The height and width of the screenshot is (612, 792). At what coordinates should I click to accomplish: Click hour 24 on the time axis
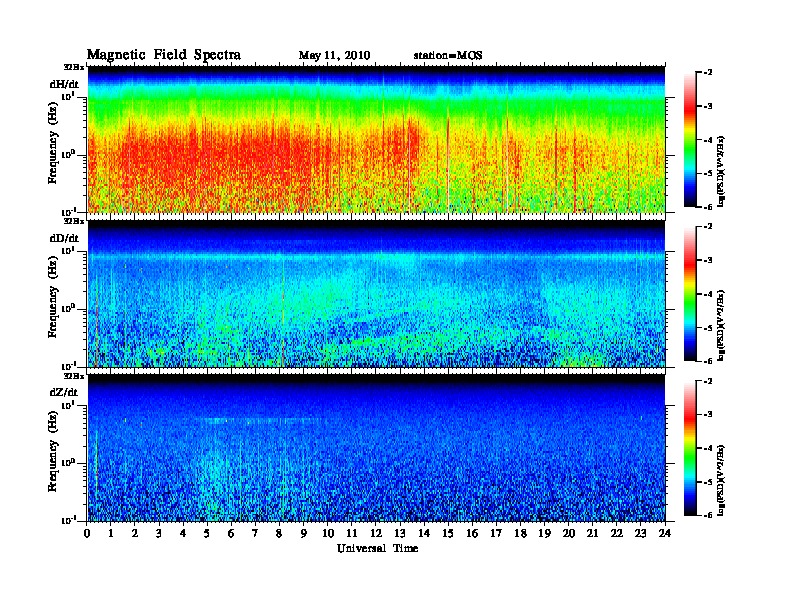[x=665, y=533]
